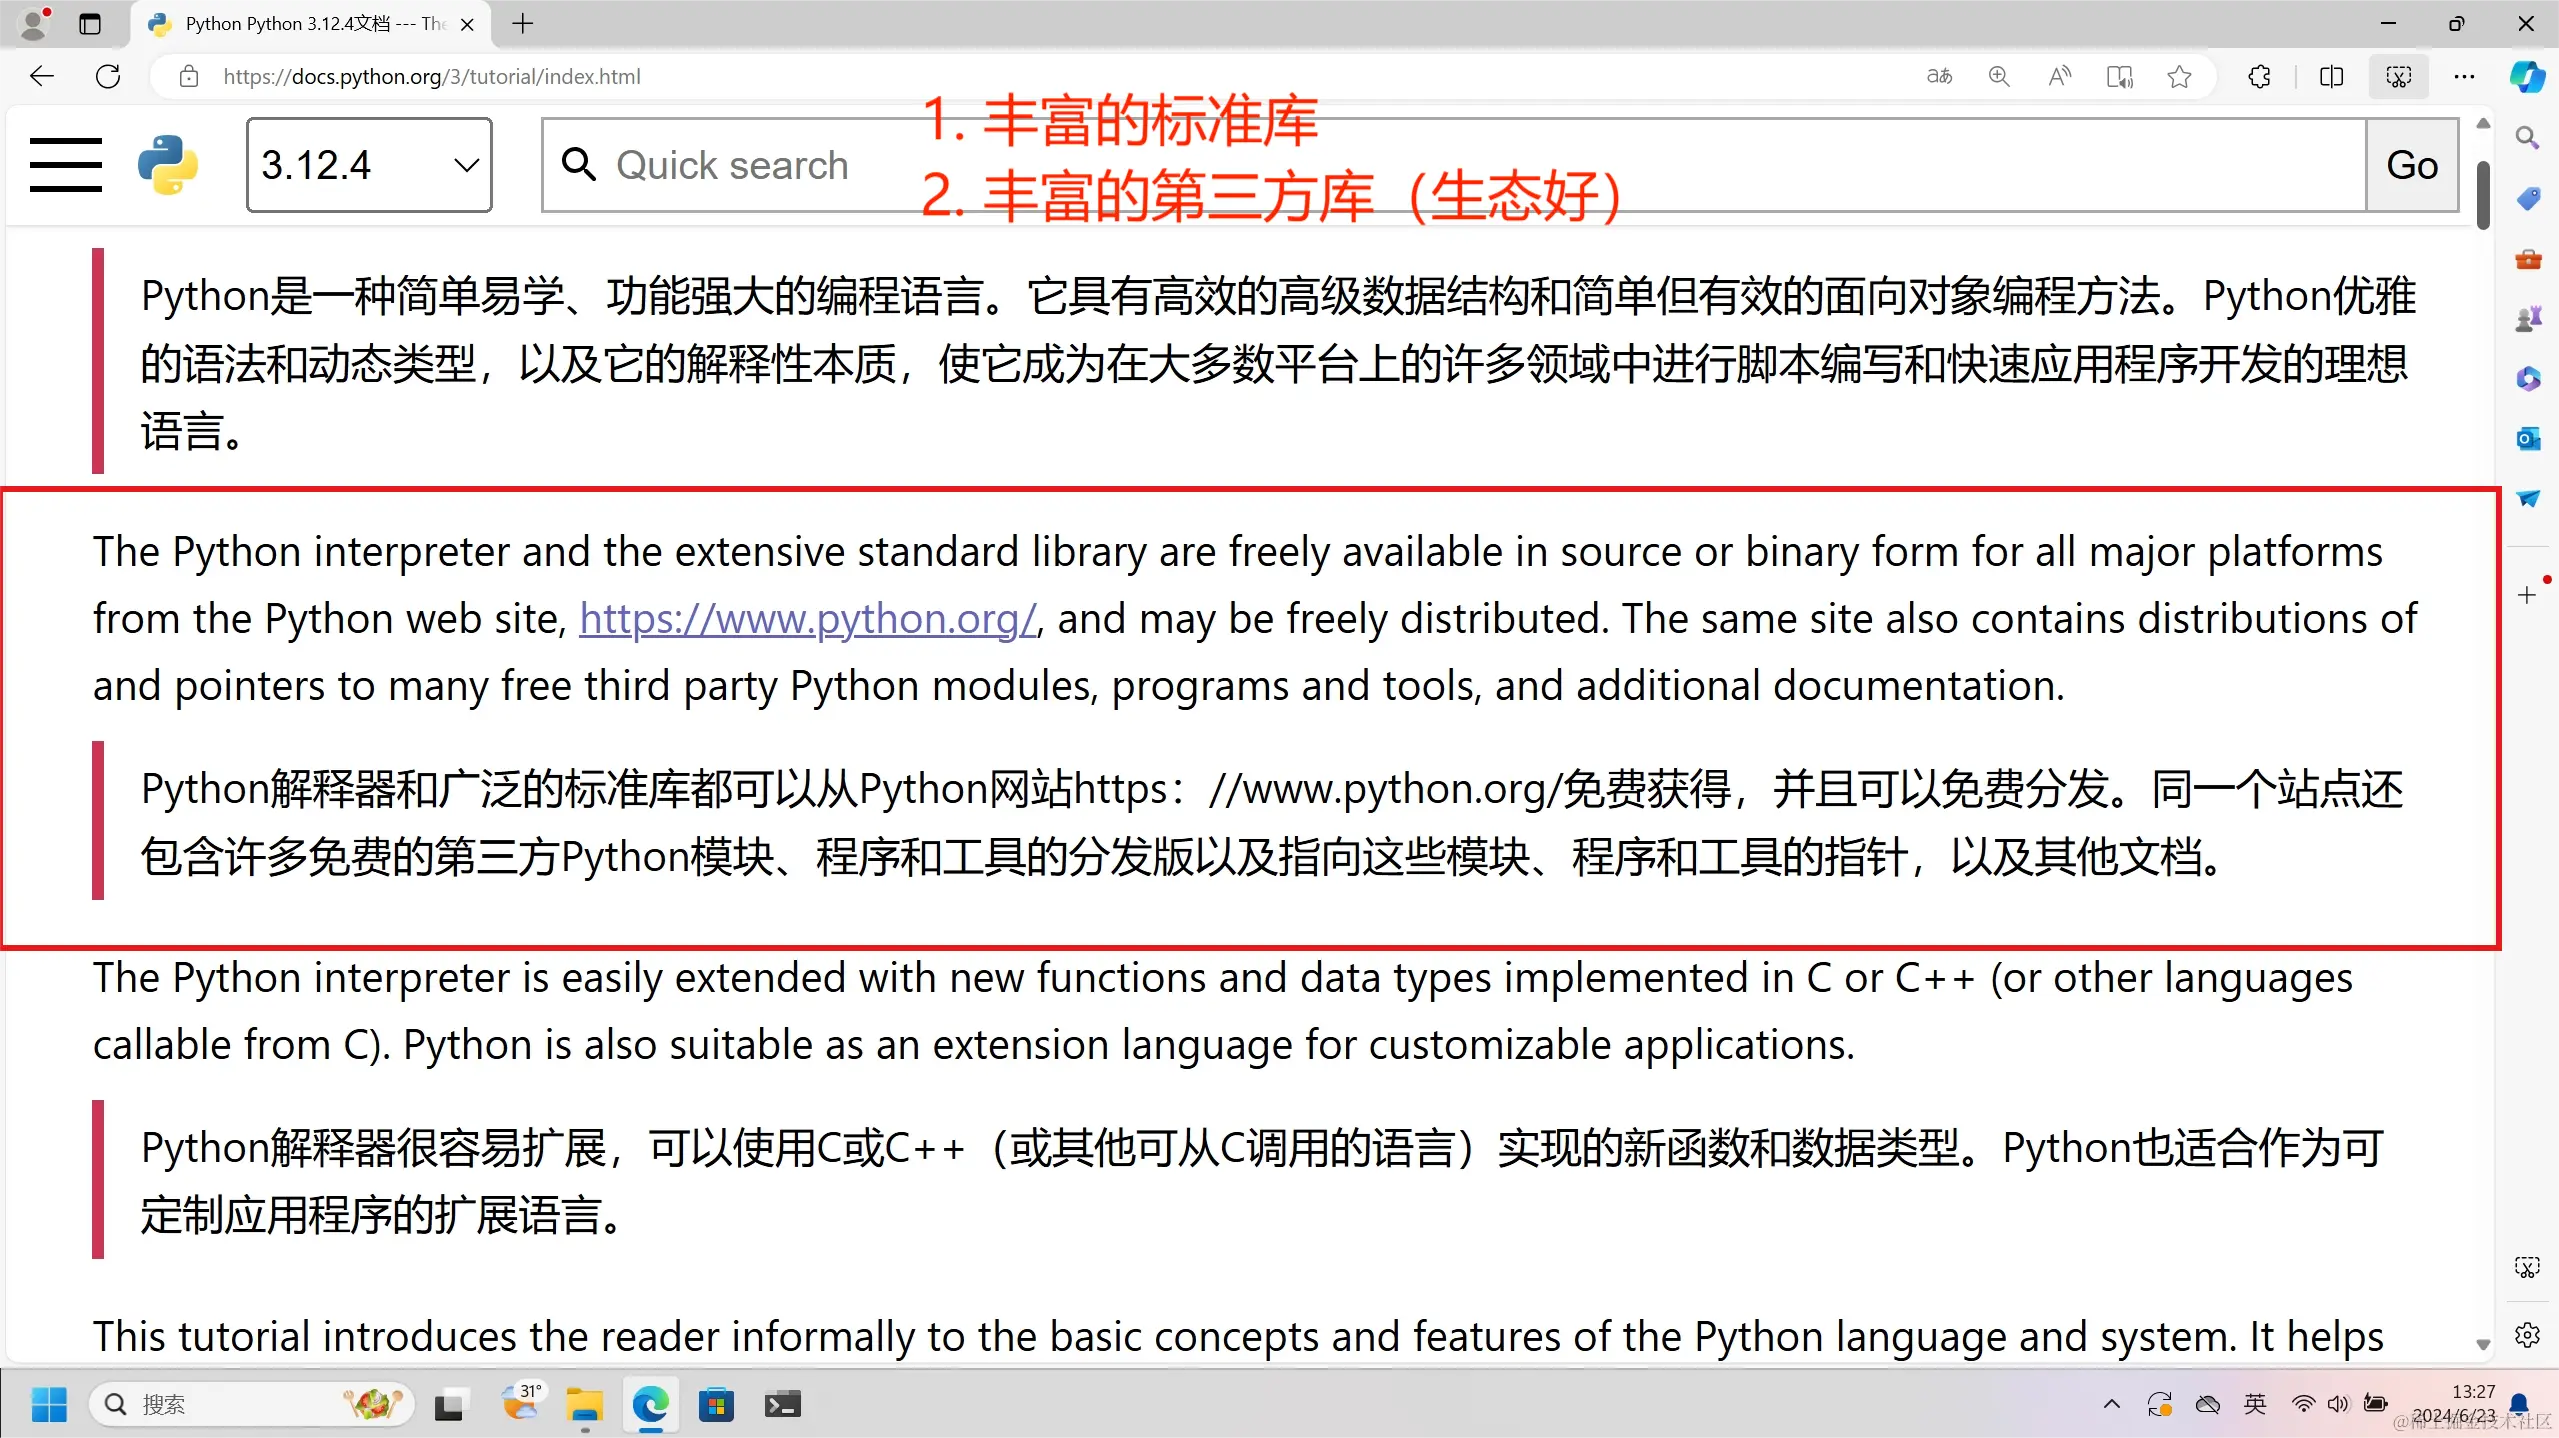
Task: Click the zoom magnifier in address bar
Action: click(1999, 77)
